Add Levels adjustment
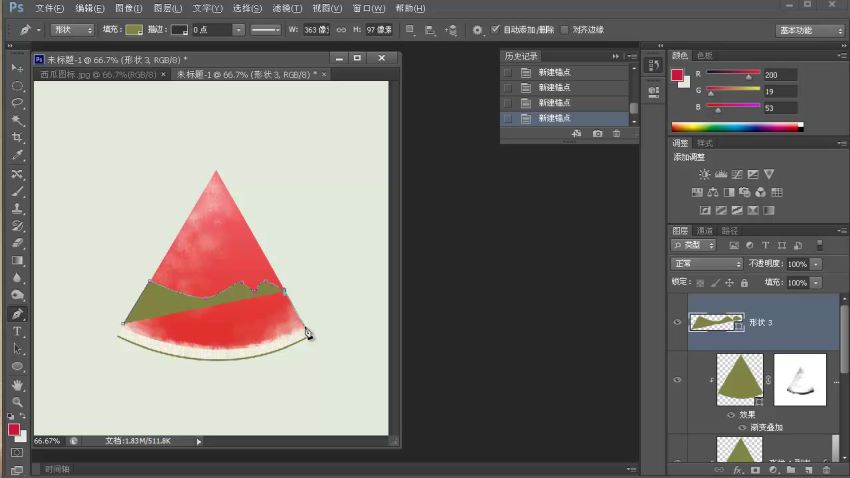Image resolution: width=850 pixels, height=478 pixels. pos(720,174)
